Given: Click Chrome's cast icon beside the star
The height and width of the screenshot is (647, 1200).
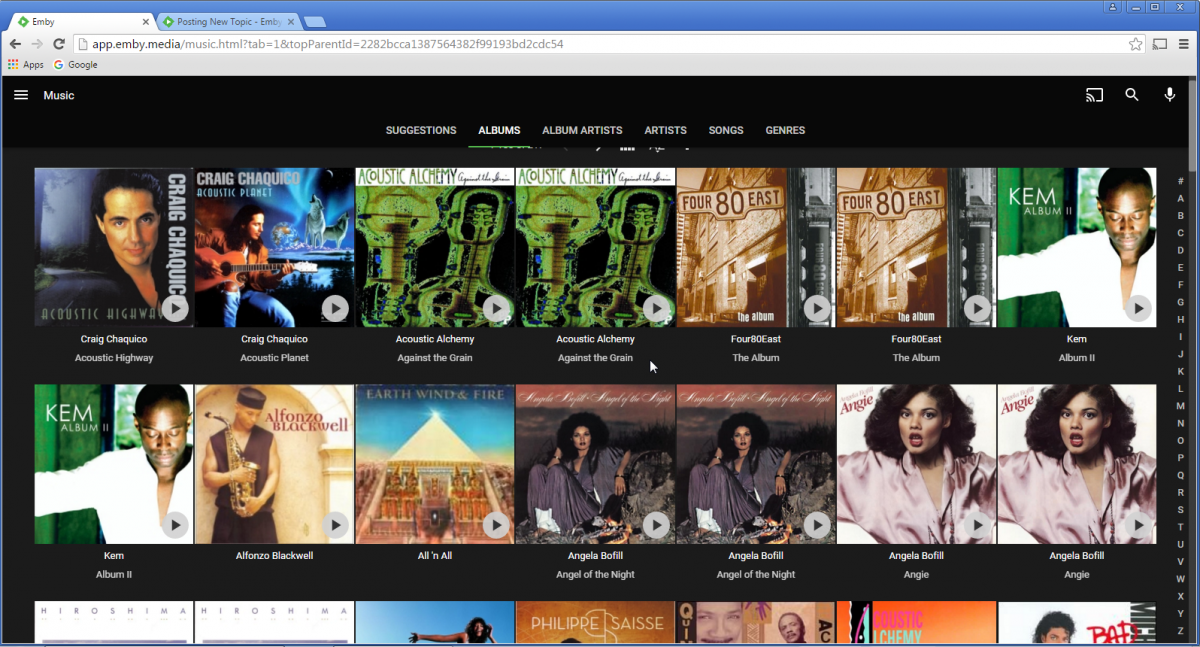Looking at the screenshot, I should pyautogui.click(x=1160, y=44).
